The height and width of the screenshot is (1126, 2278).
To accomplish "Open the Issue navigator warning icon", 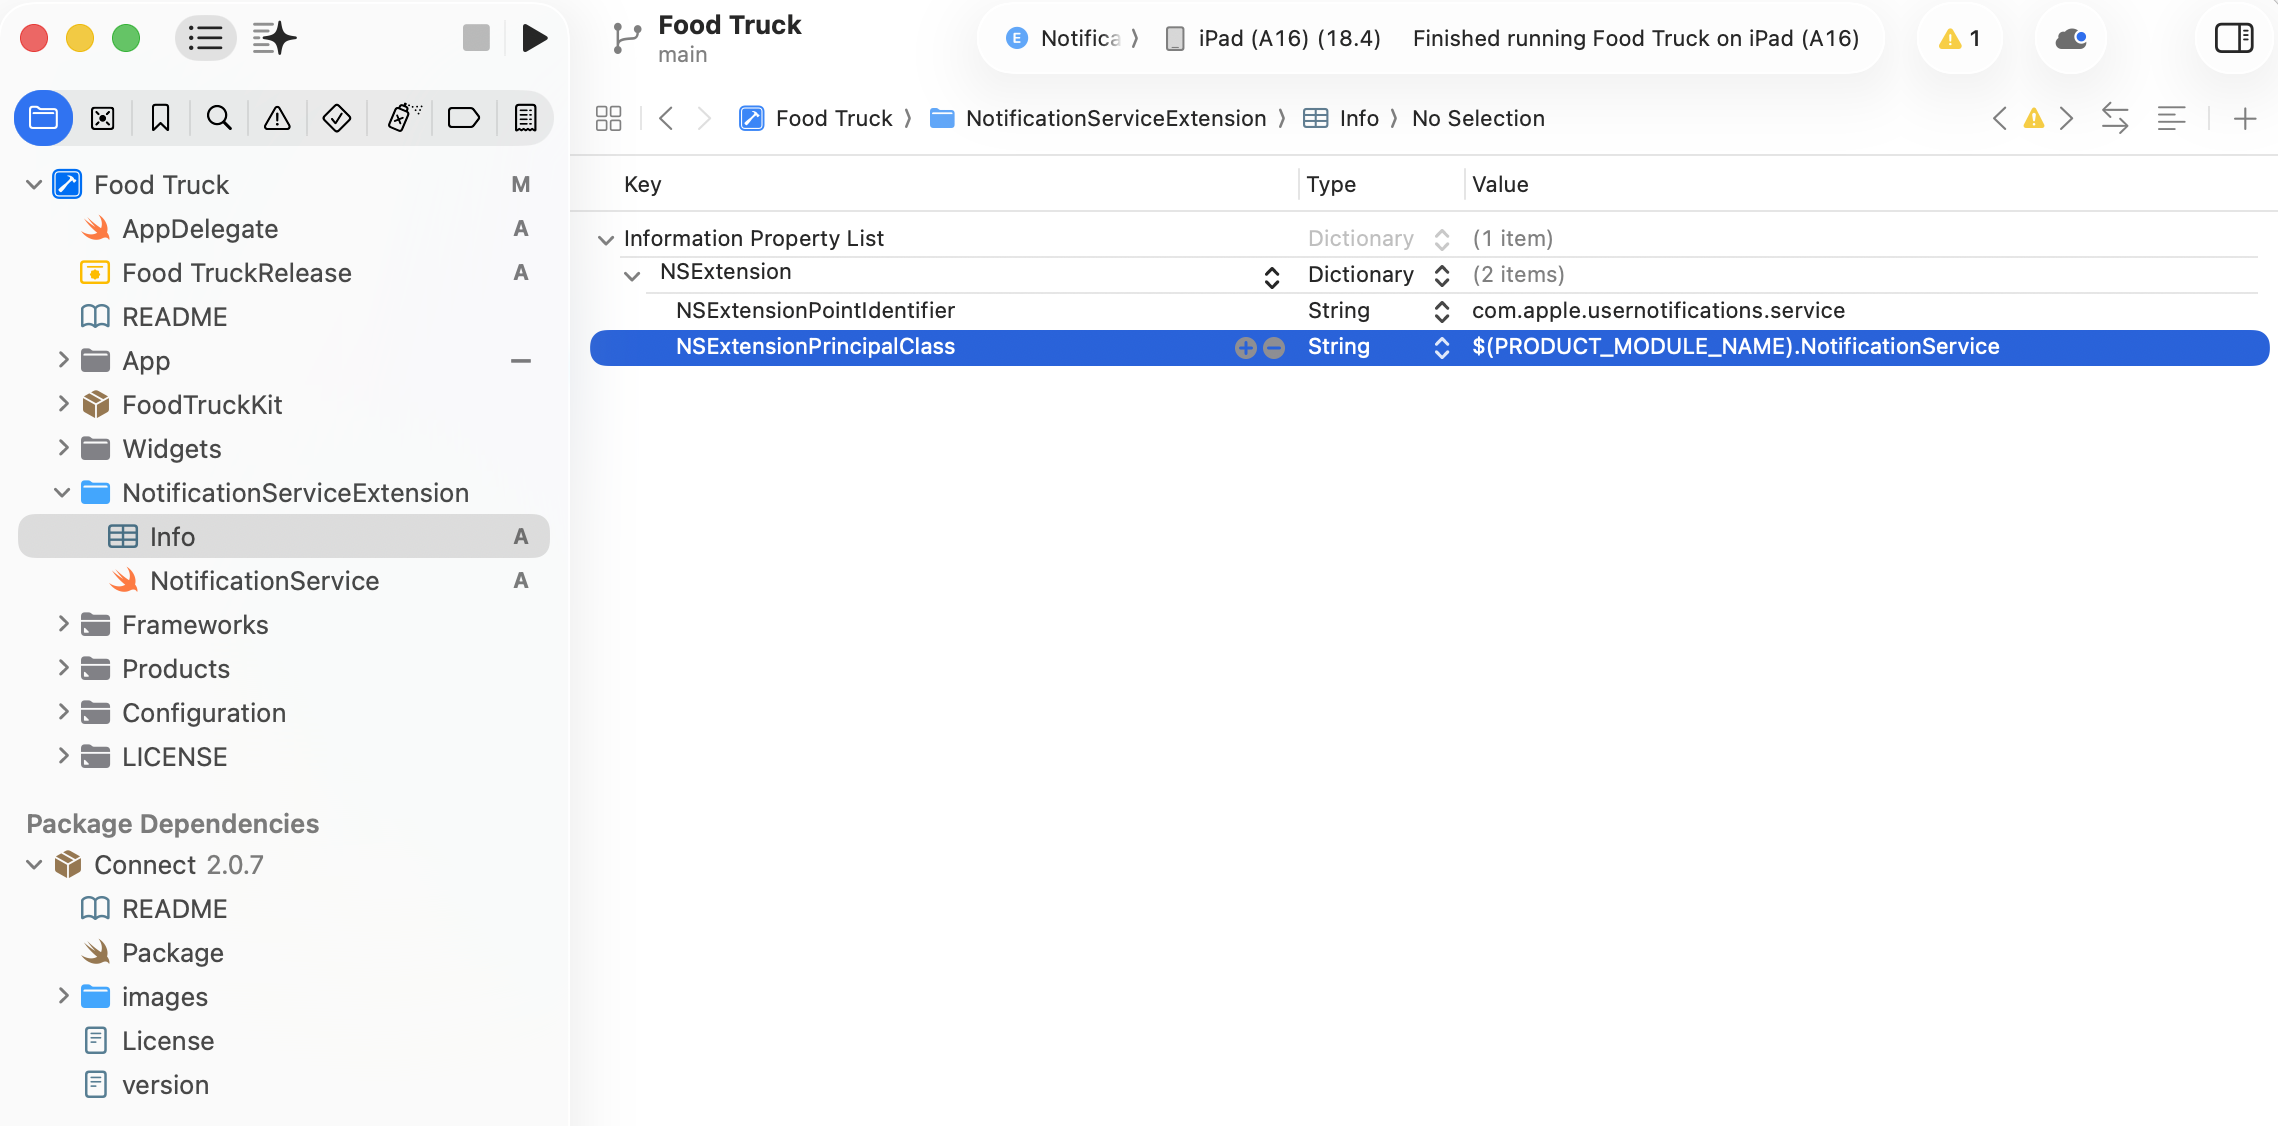I will (277, 118).
